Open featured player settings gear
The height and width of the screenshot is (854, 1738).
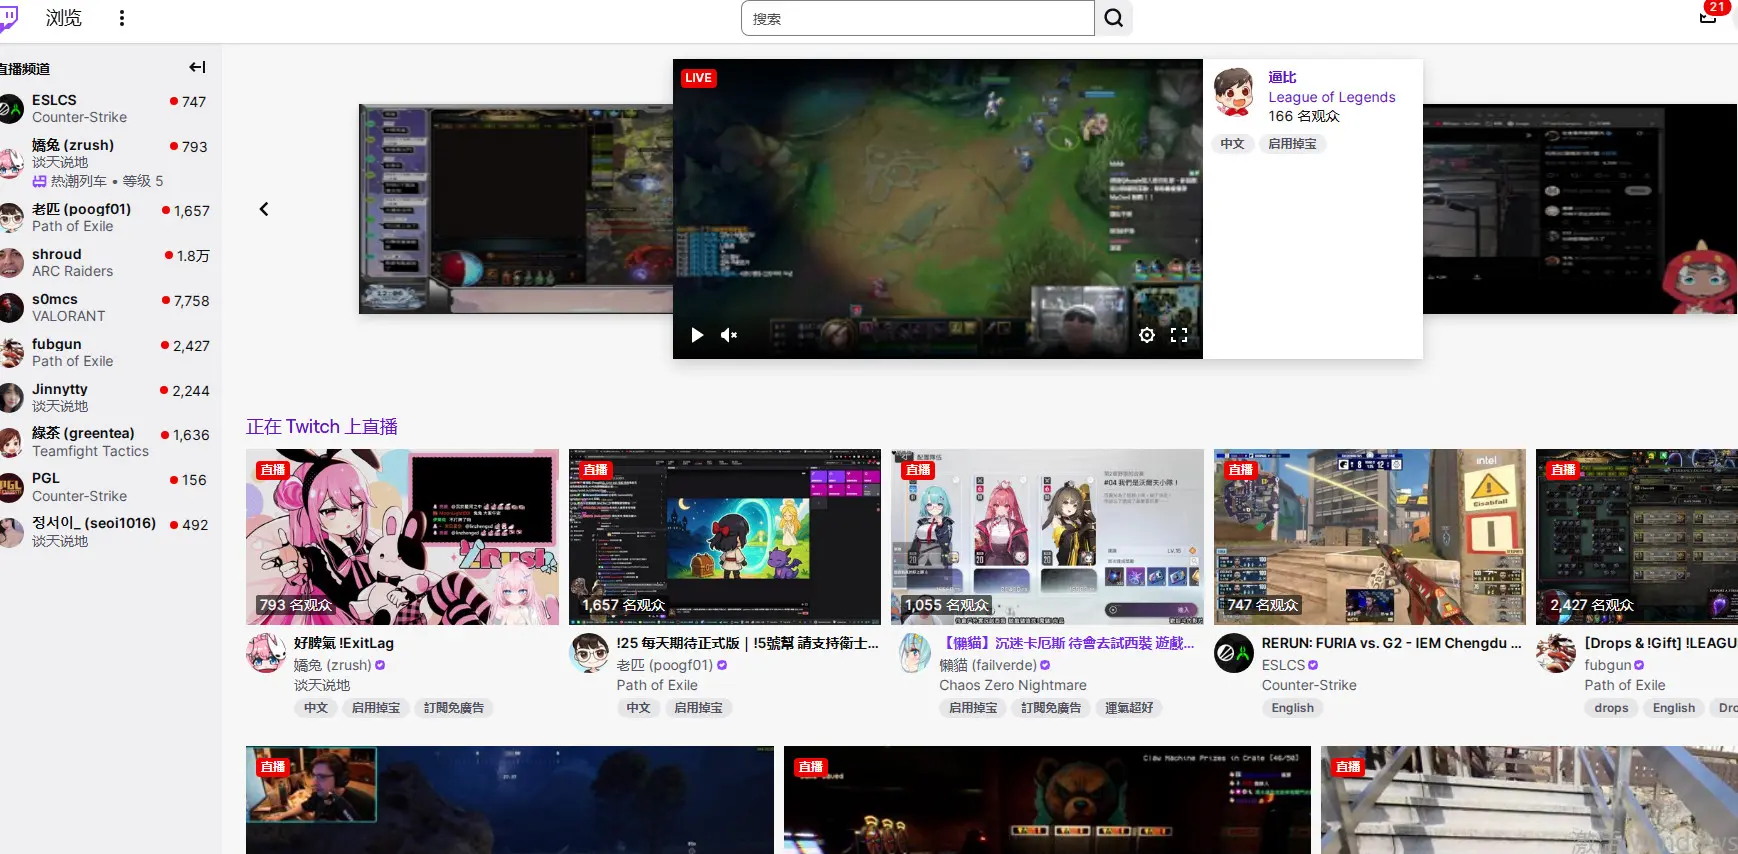(x=1147, y=335)
